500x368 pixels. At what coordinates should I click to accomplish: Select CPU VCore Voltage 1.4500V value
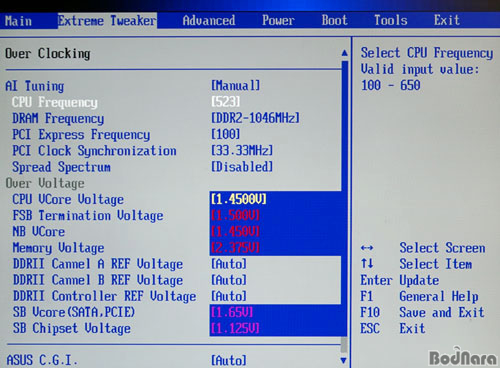[239, 199]
